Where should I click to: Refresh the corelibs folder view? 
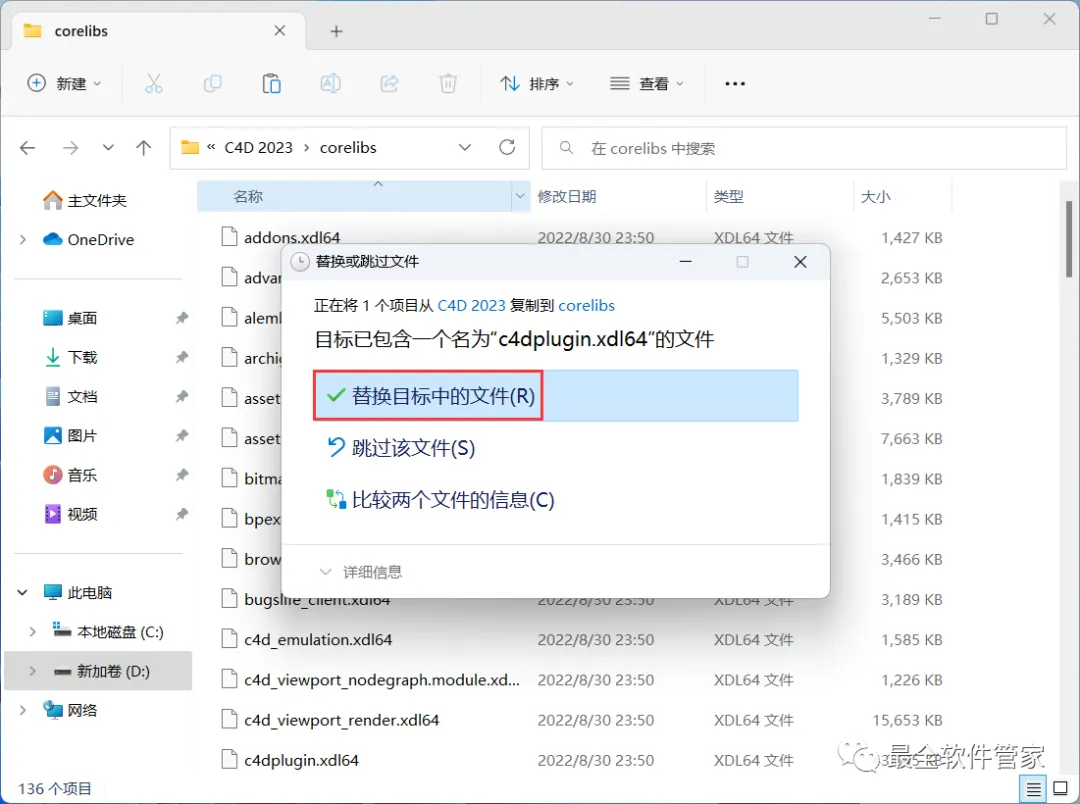507,147
